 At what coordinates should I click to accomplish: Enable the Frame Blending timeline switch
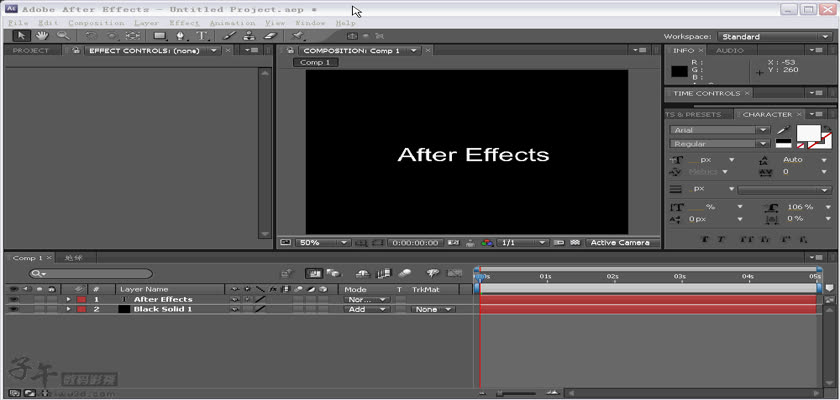pyautogui.click(x=384, y=274)
